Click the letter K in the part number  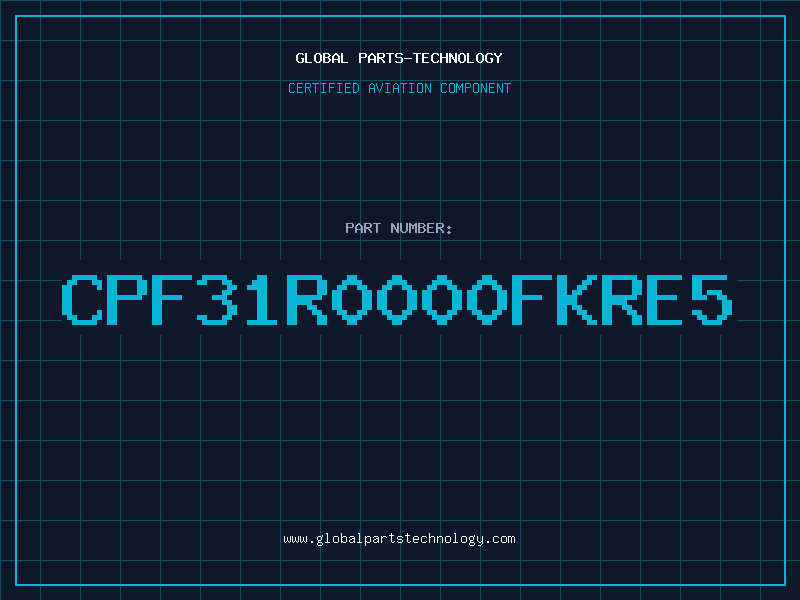pos(576,299)
